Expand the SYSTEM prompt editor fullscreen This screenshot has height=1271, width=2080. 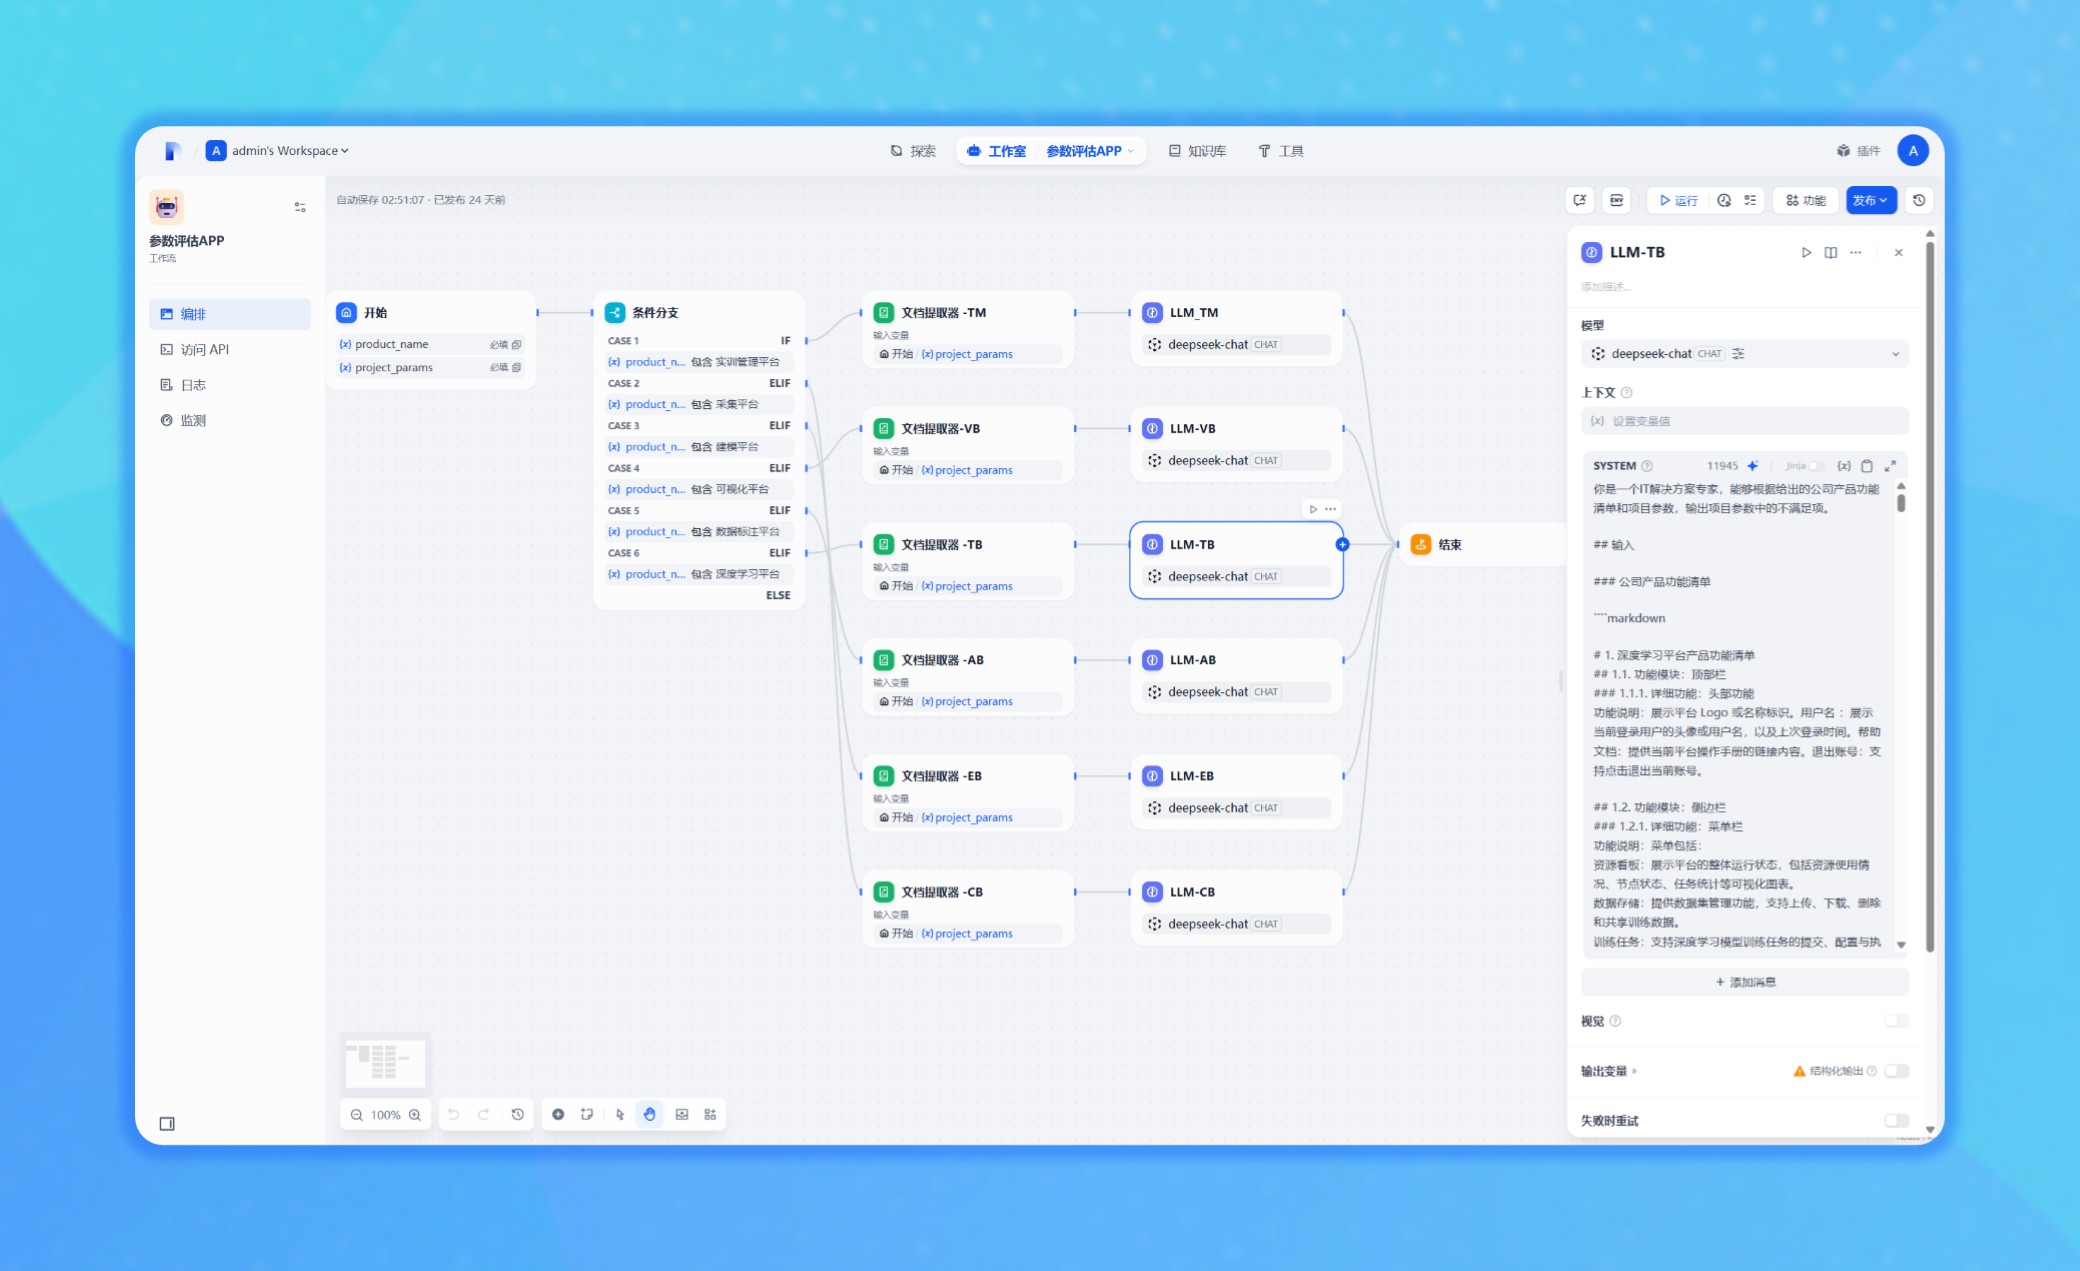(x=1890, y=466)
